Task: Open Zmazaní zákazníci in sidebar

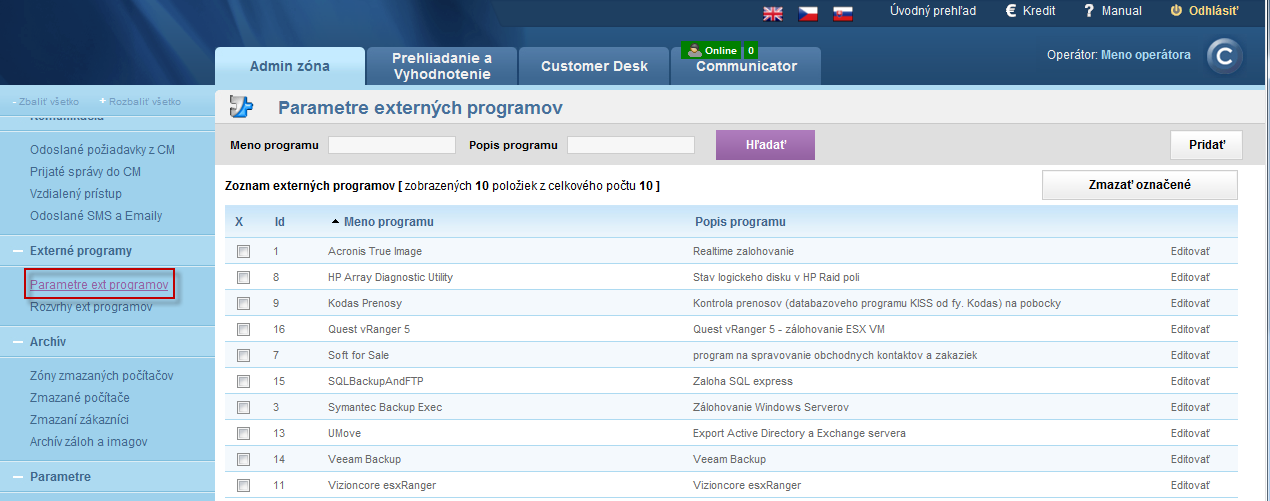Action: click(x=79, y=420)
